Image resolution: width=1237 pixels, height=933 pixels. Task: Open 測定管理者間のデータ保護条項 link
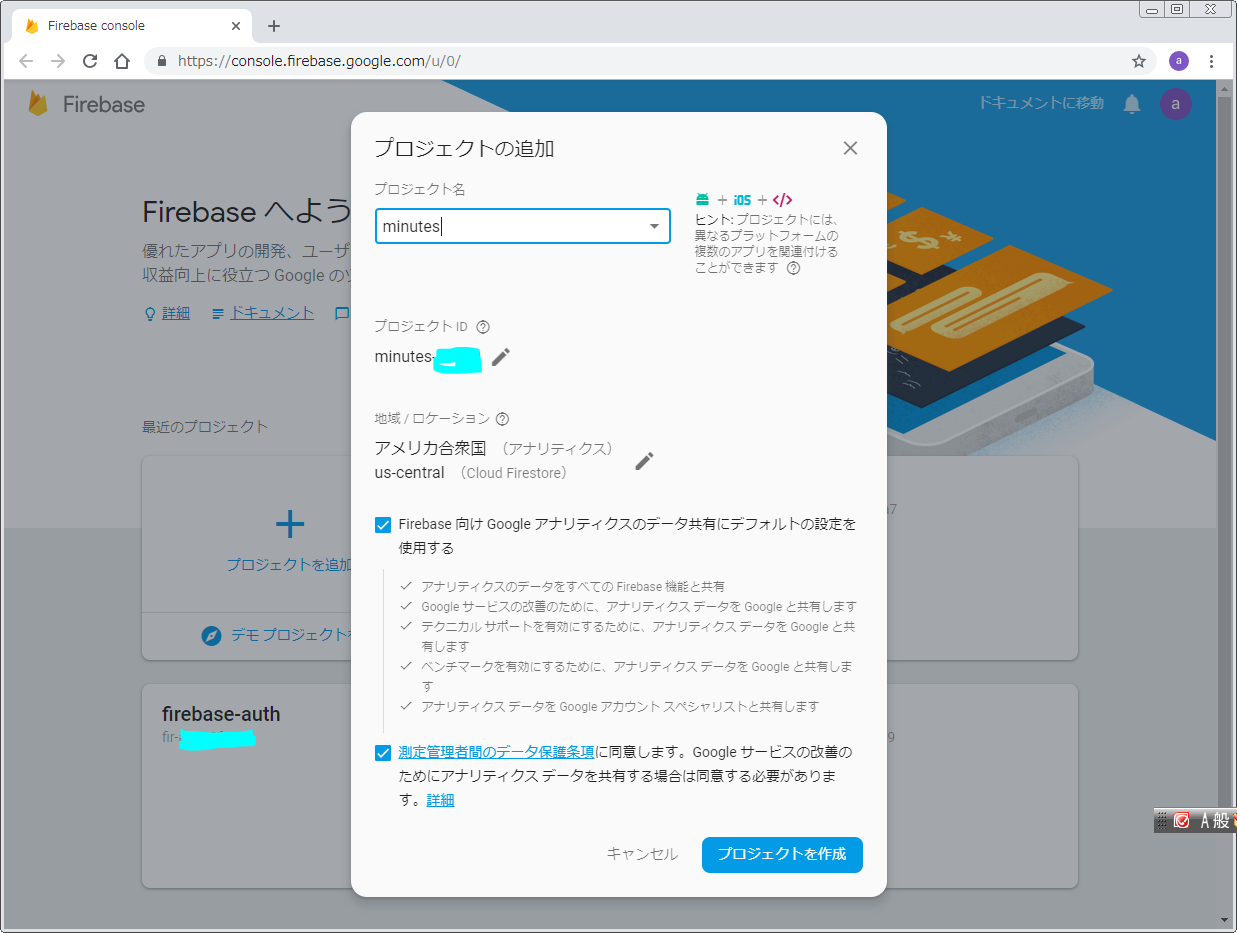496,752
